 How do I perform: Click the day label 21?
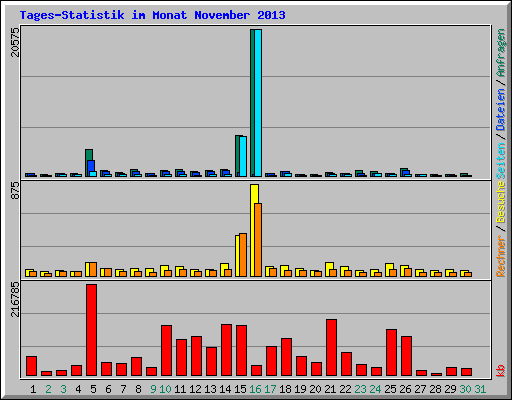tap(330, 389)
